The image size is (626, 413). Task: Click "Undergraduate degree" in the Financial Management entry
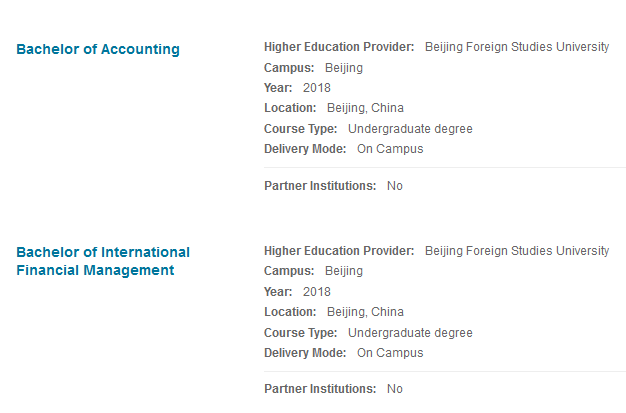point(410,333)
